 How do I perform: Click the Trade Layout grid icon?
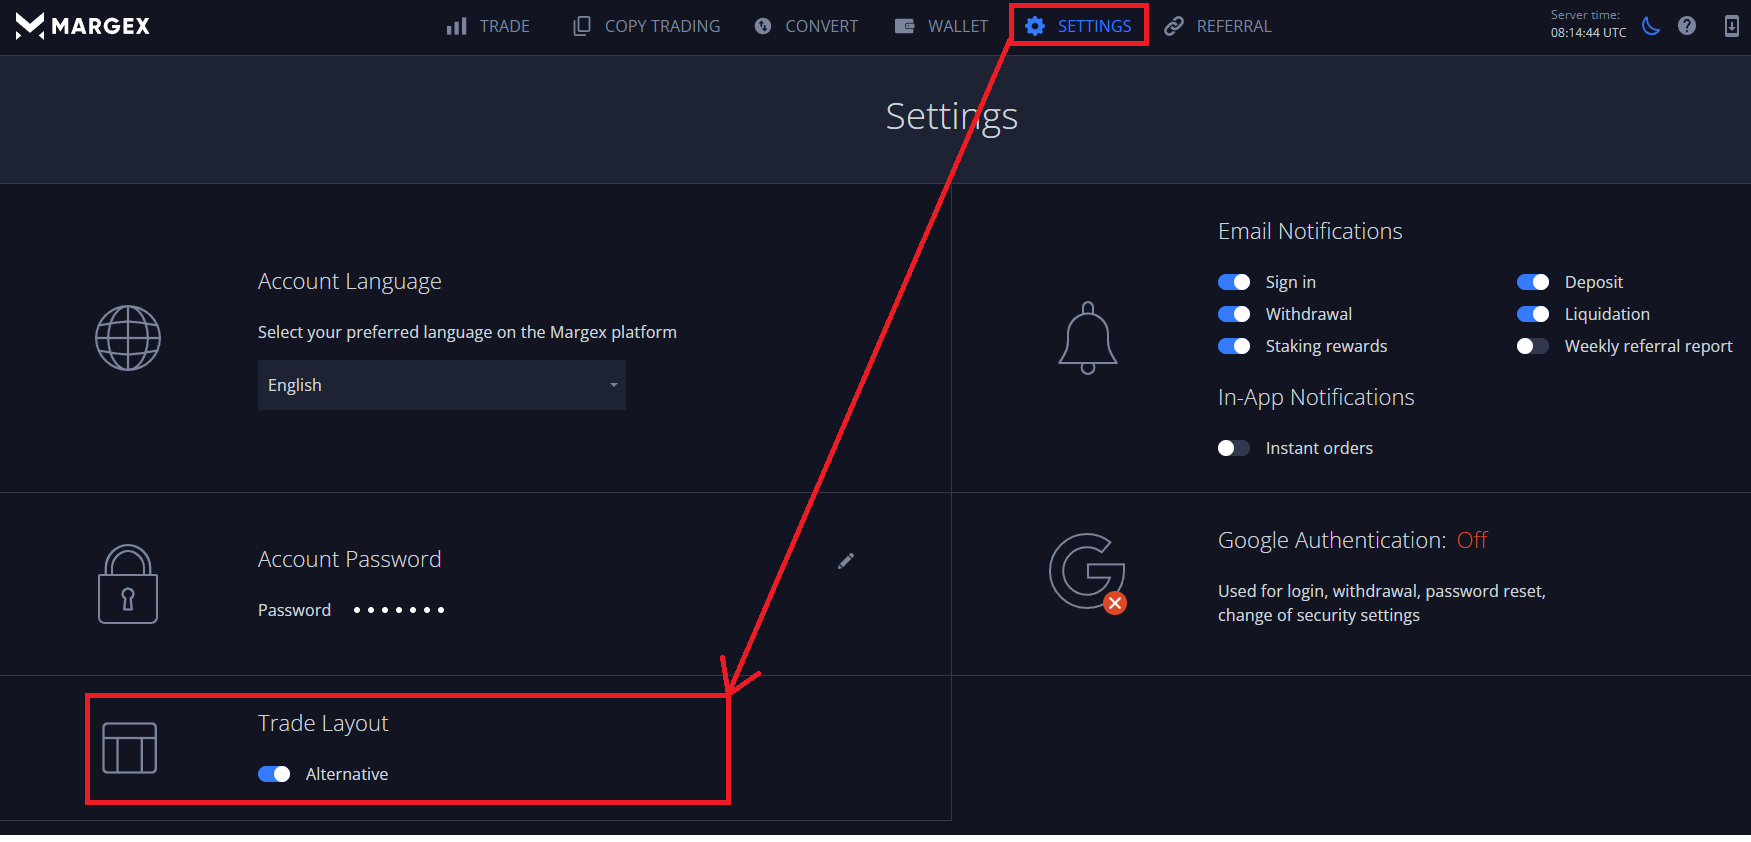click(x=130, y=748)
